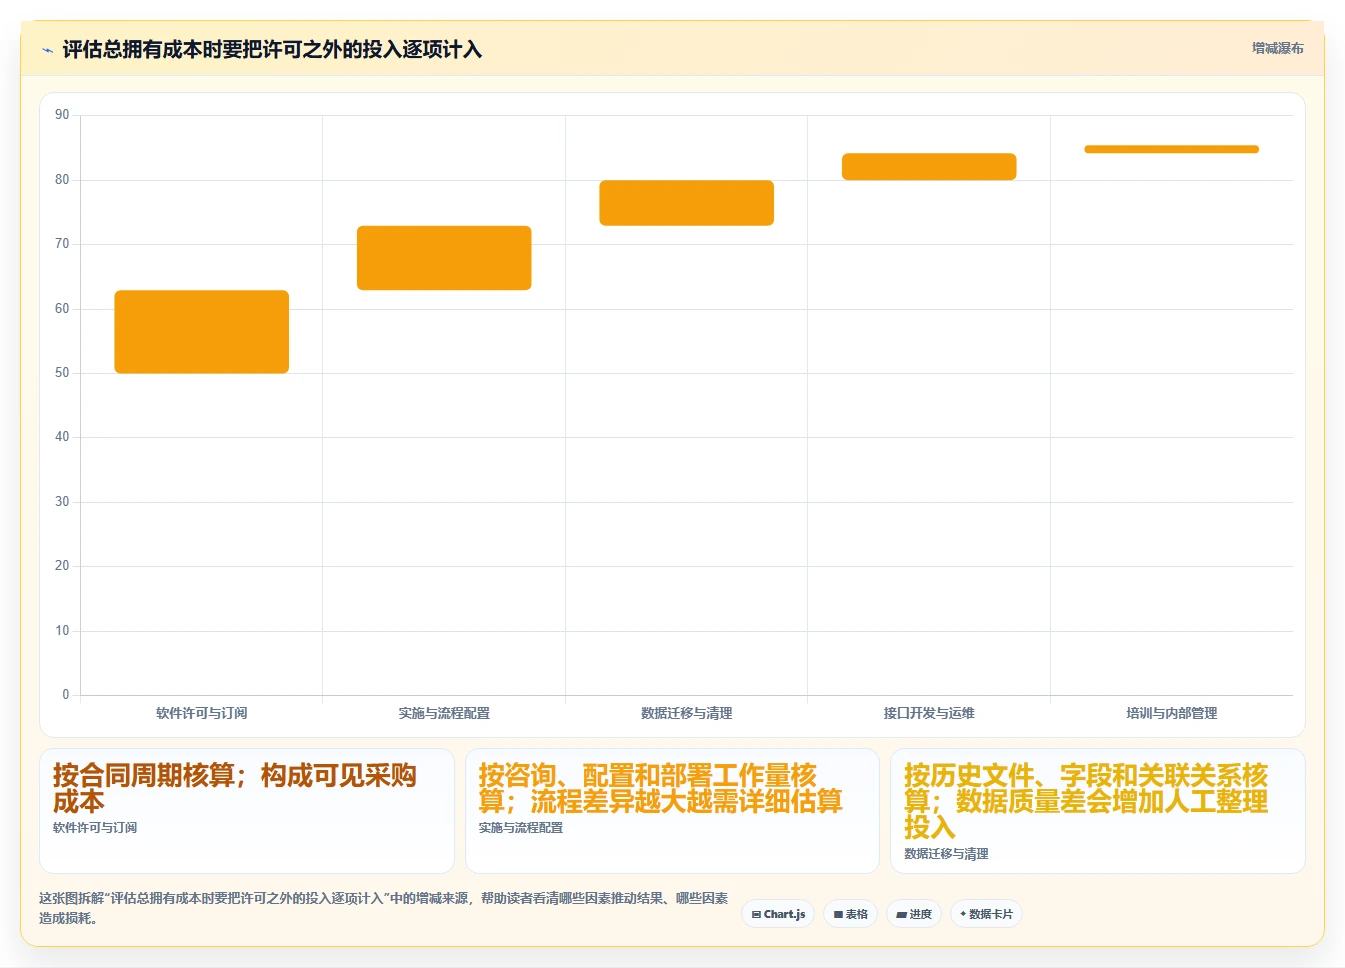Click the thin 培训与内部管理 bar
Screen dimensions: 1345x968
pos(1172,149)
